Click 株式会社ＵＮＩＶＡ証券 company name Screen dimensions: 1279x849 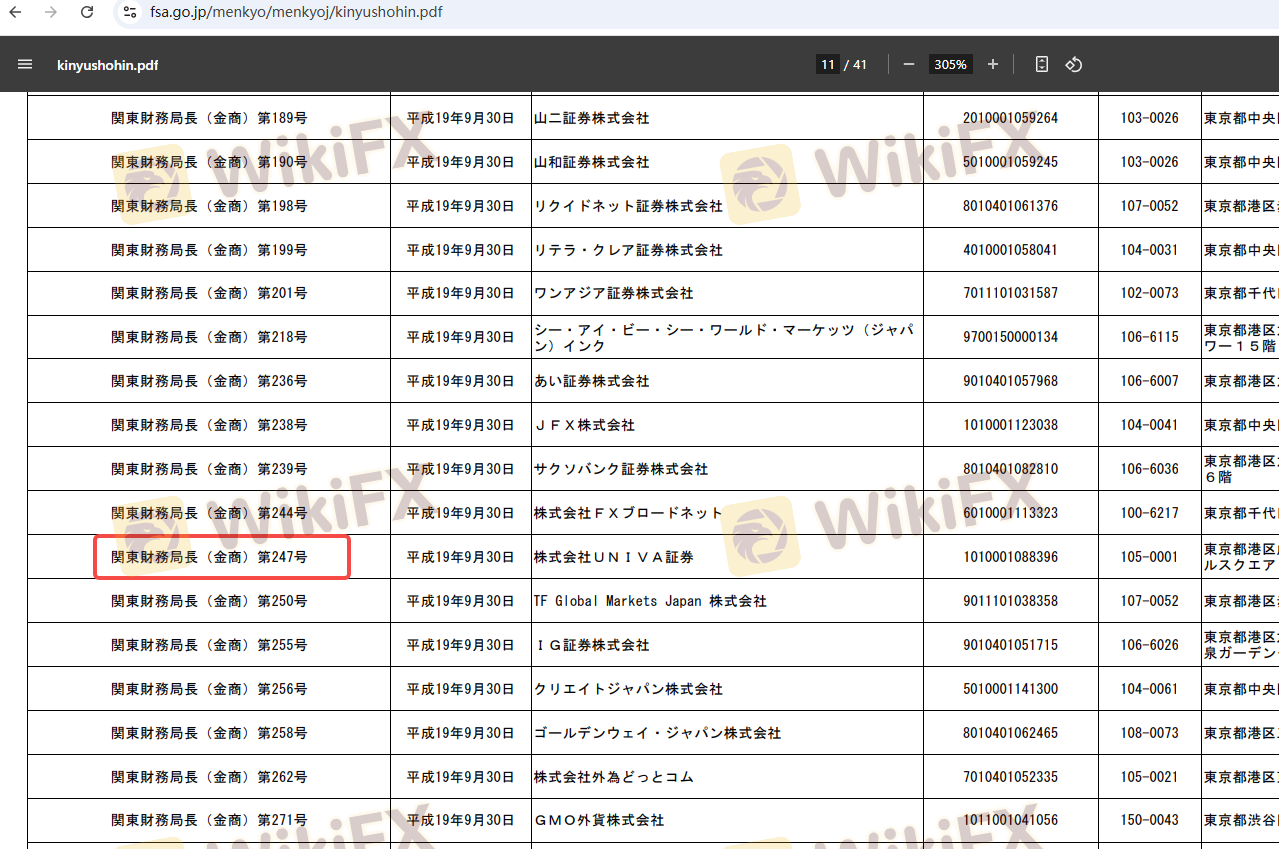tap(613, 557)
